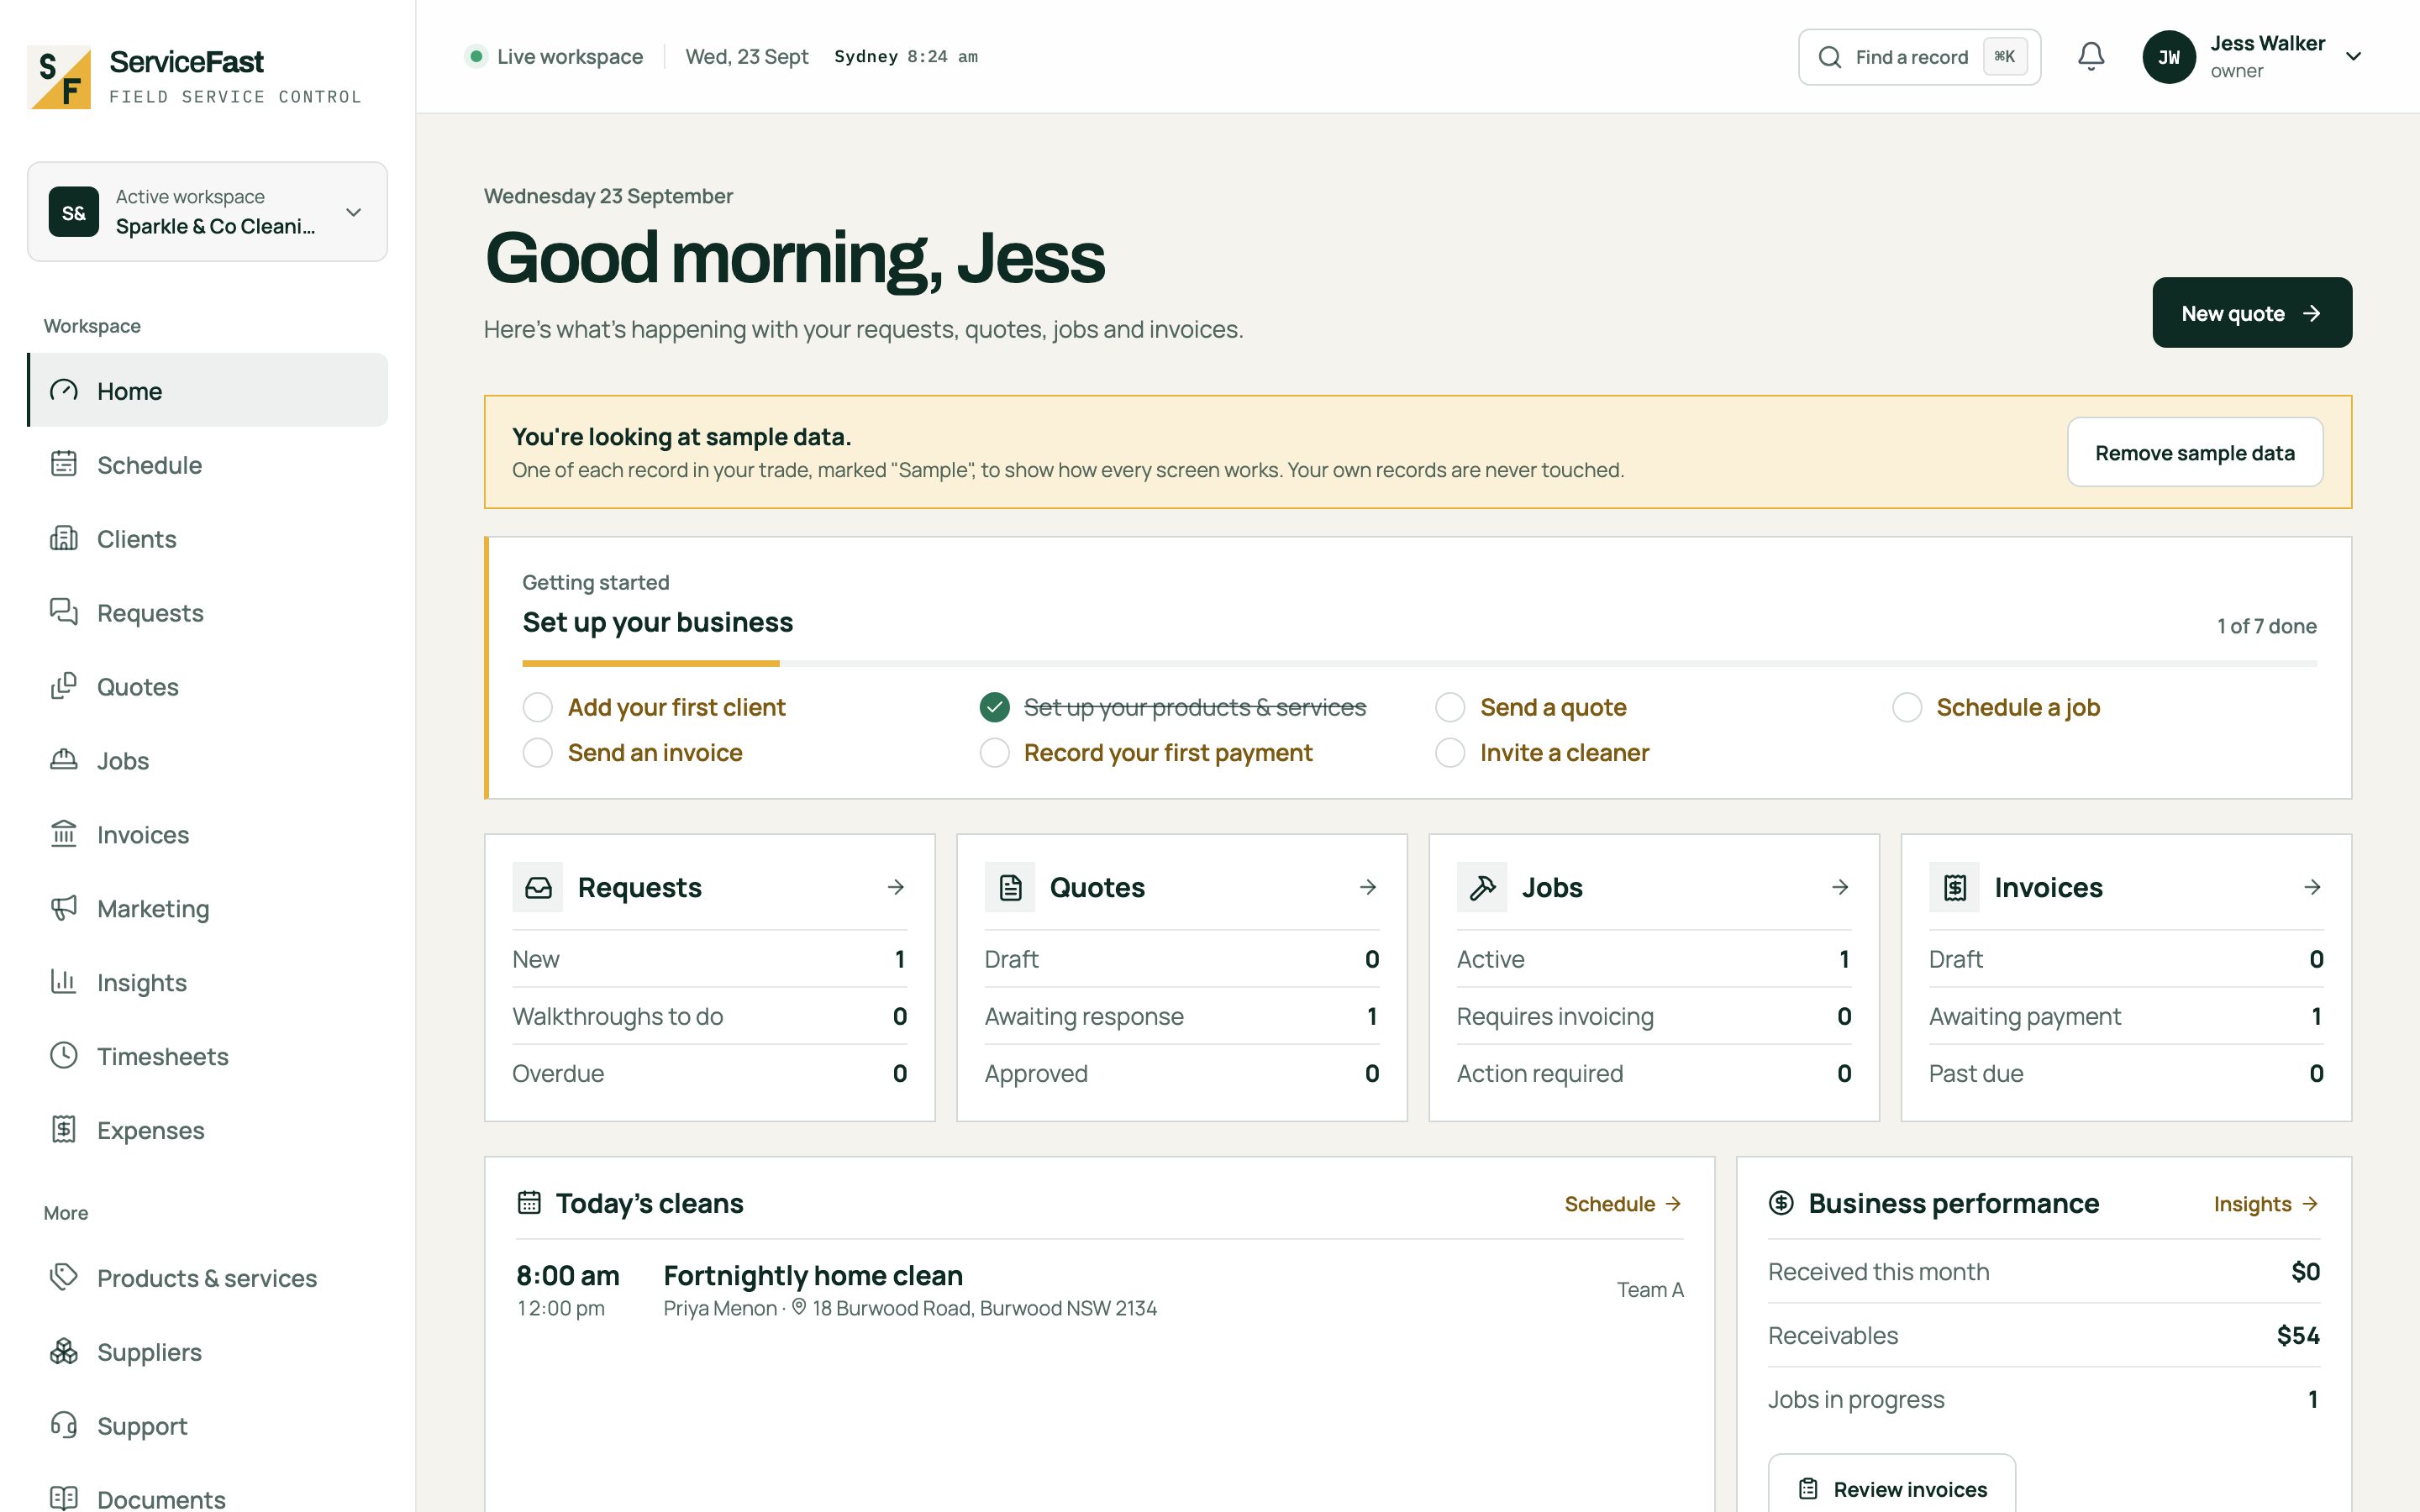Click the Walkthroughs to do row

pos(709,1016)
